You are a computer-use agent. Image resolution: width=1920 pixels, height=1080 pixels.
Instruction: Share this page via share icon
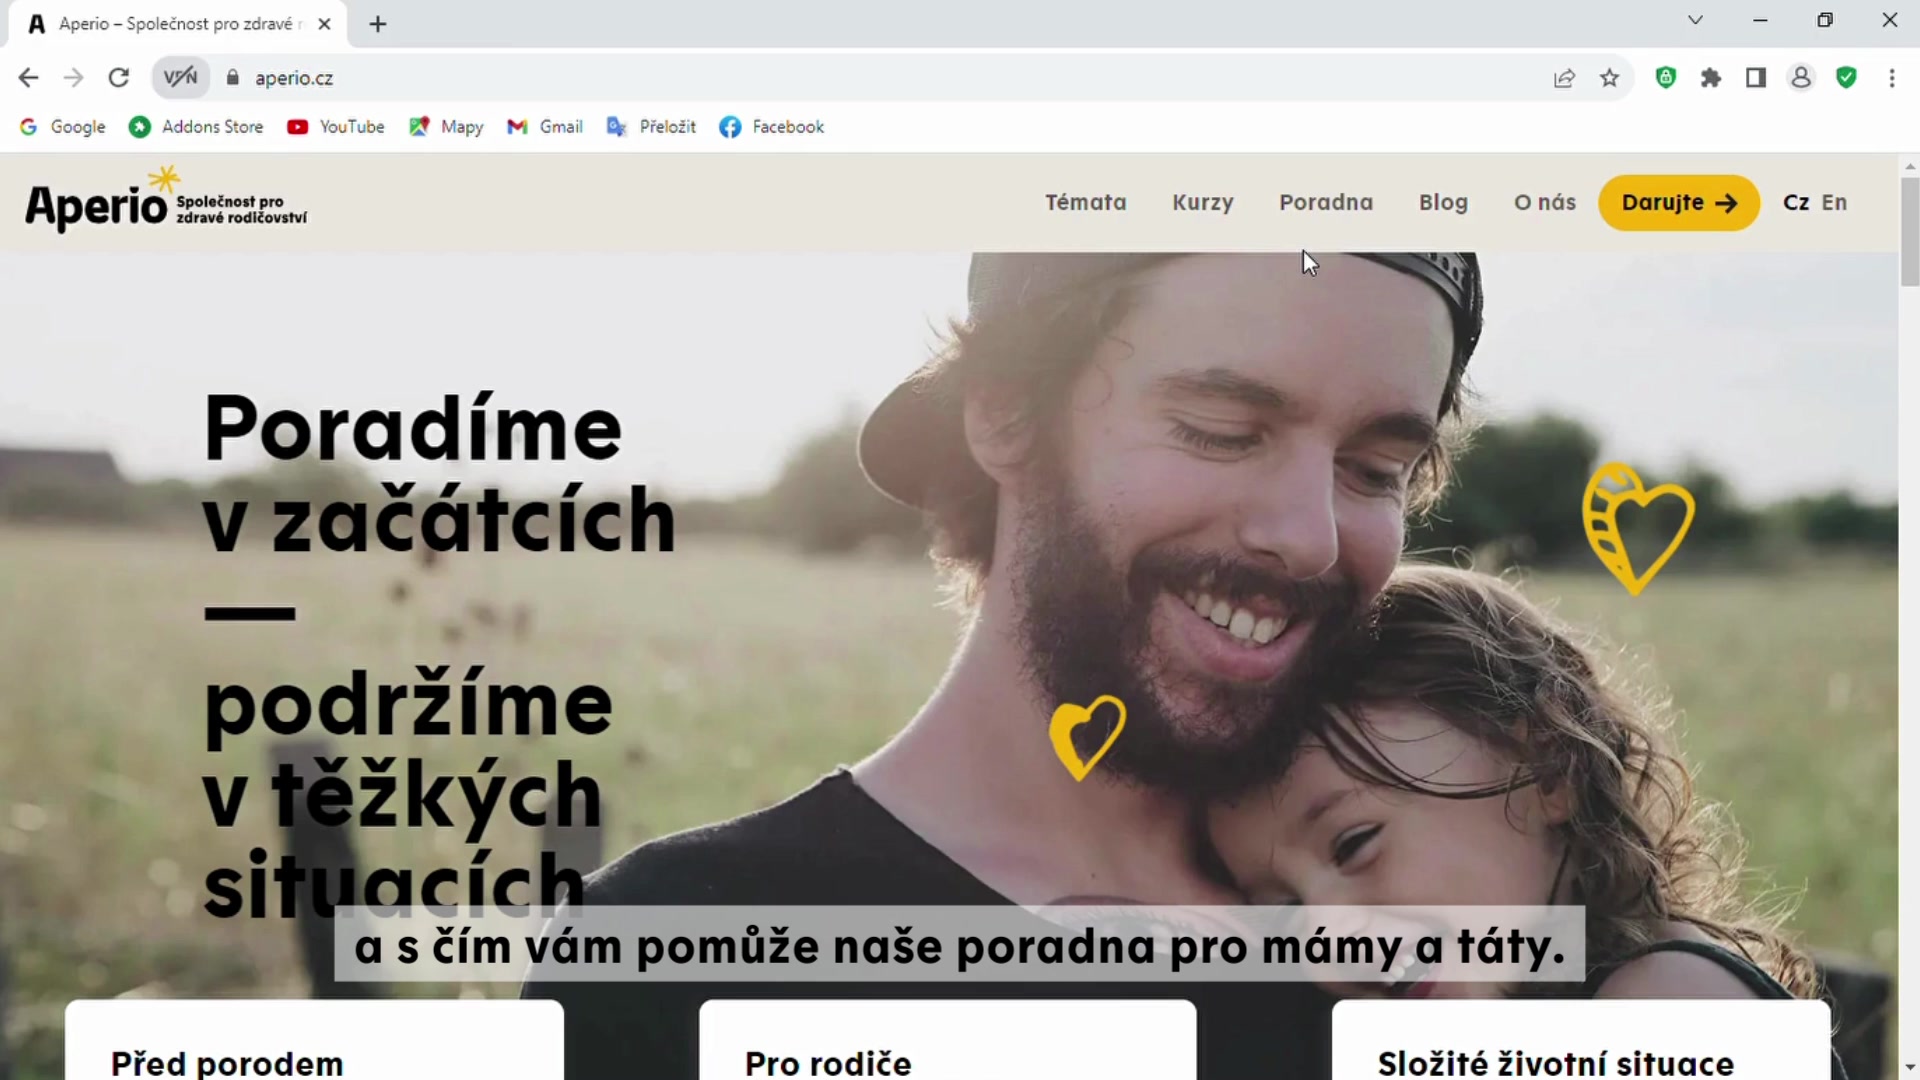click(x=1564, y=78)
